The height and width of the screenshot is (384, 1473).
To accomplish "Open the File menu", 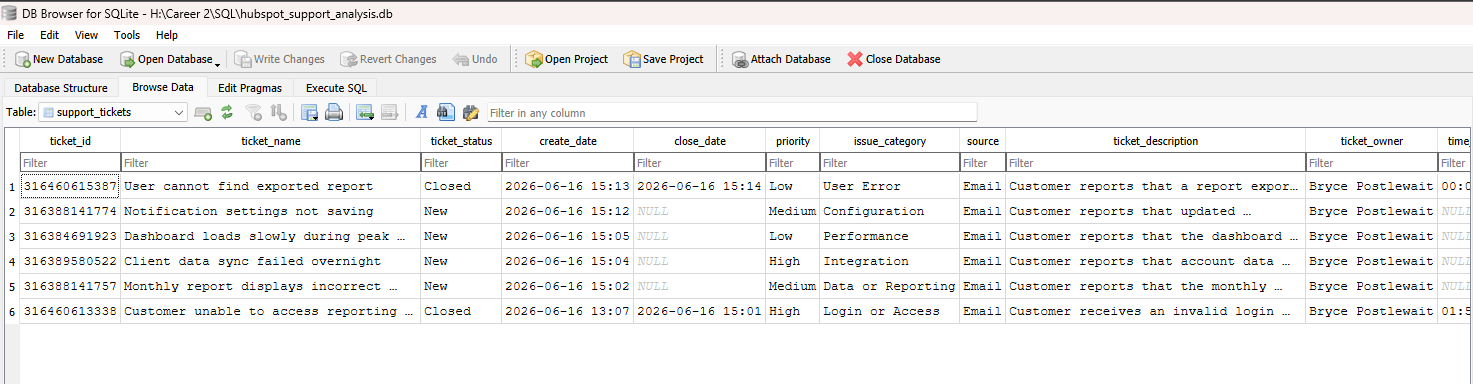I will 15,35.
